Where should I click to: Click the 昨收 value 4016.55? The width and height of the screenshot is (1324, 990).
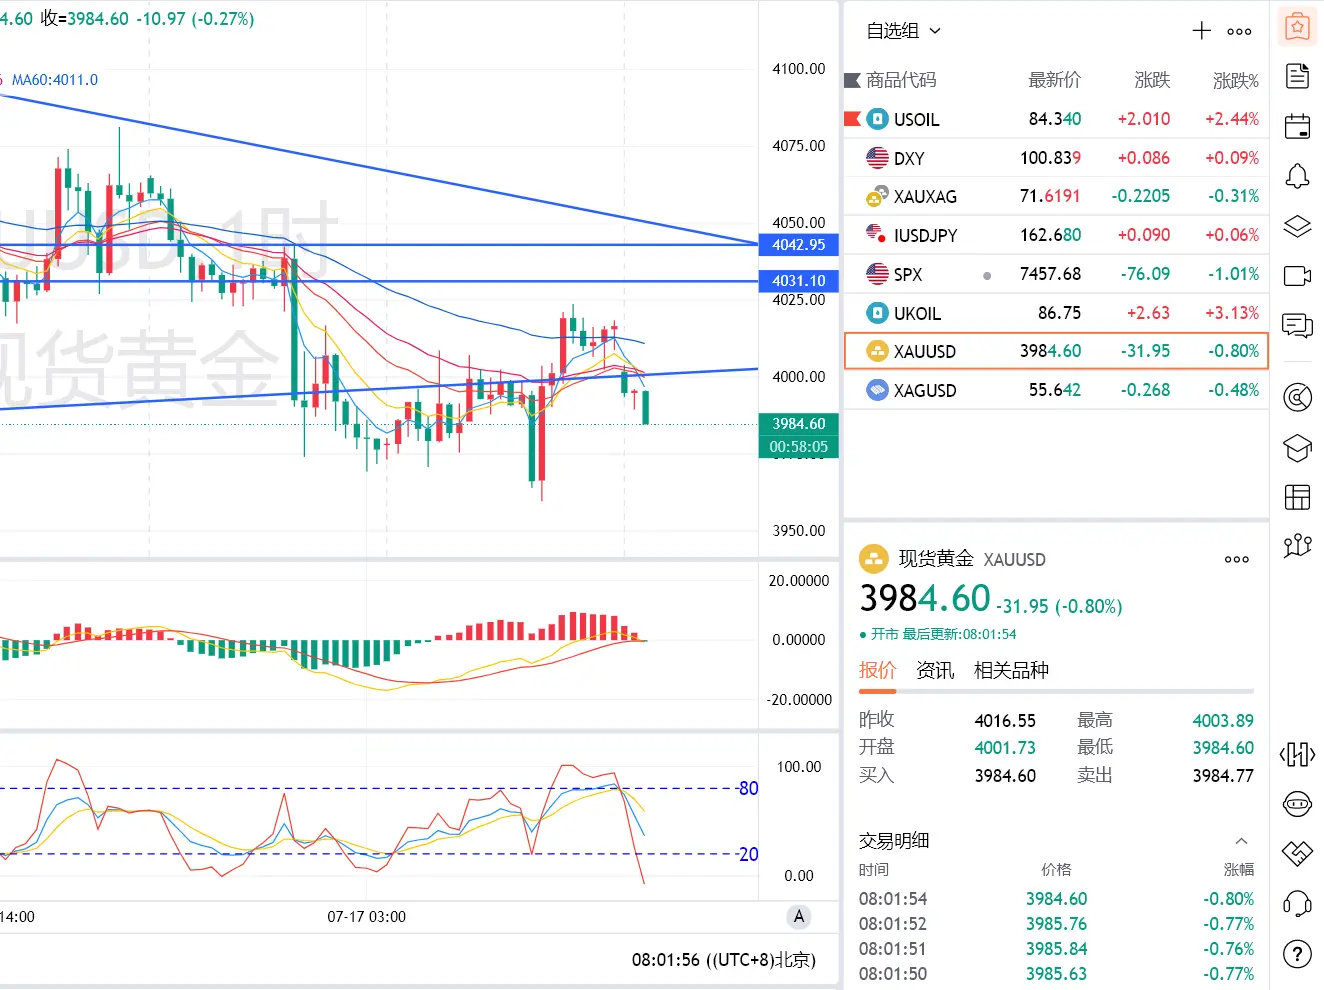(x=1005, y=721)
